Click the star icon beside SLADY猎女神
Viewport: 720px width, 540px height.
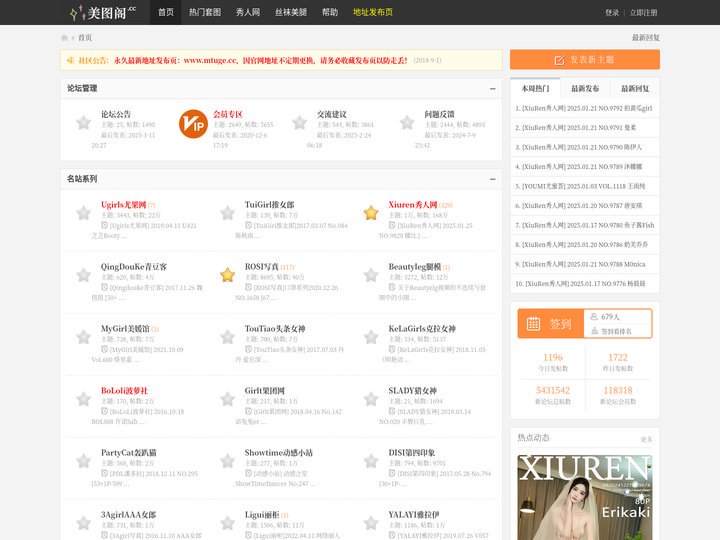coord(371,399)
